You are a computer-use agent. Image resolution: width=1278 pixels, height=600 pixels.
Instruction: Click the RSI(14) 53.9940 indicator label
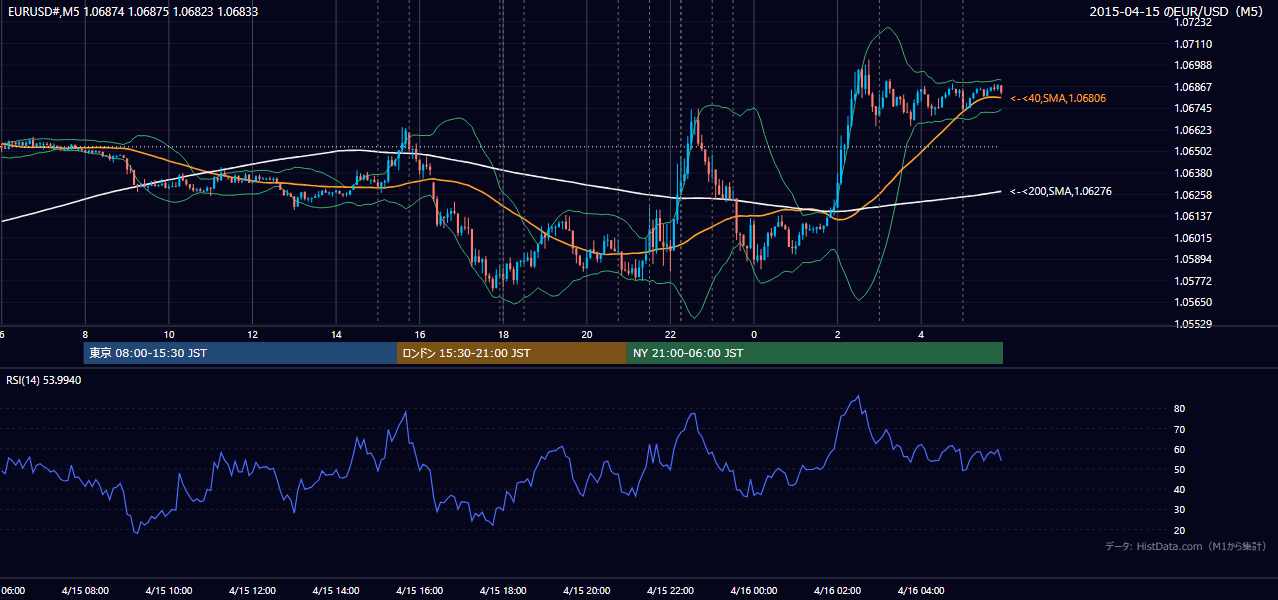coord(44,380)
